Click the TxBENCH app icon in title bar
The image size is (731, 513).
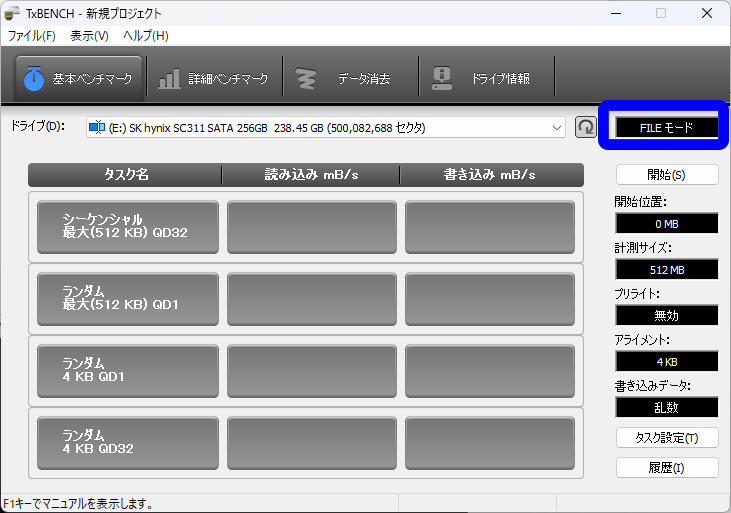[x=12, y=13]
